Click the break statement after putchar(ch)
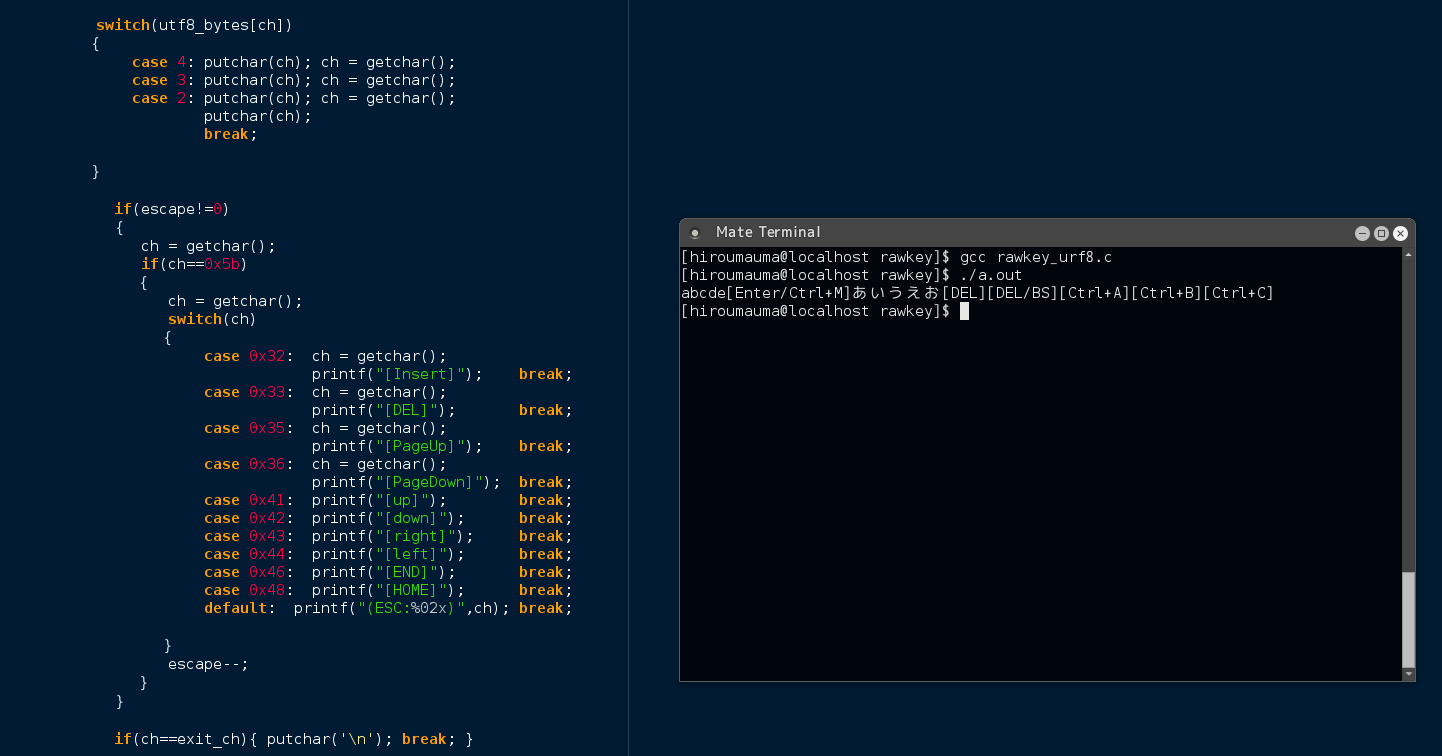The width and height of the screenshot is (1442, 756). coord(226,133)
